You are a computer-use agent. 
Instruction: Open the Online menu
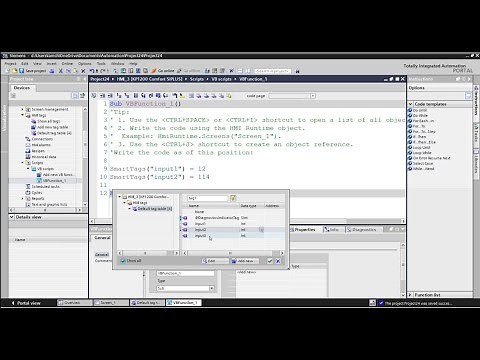click(x=67, y=63)
